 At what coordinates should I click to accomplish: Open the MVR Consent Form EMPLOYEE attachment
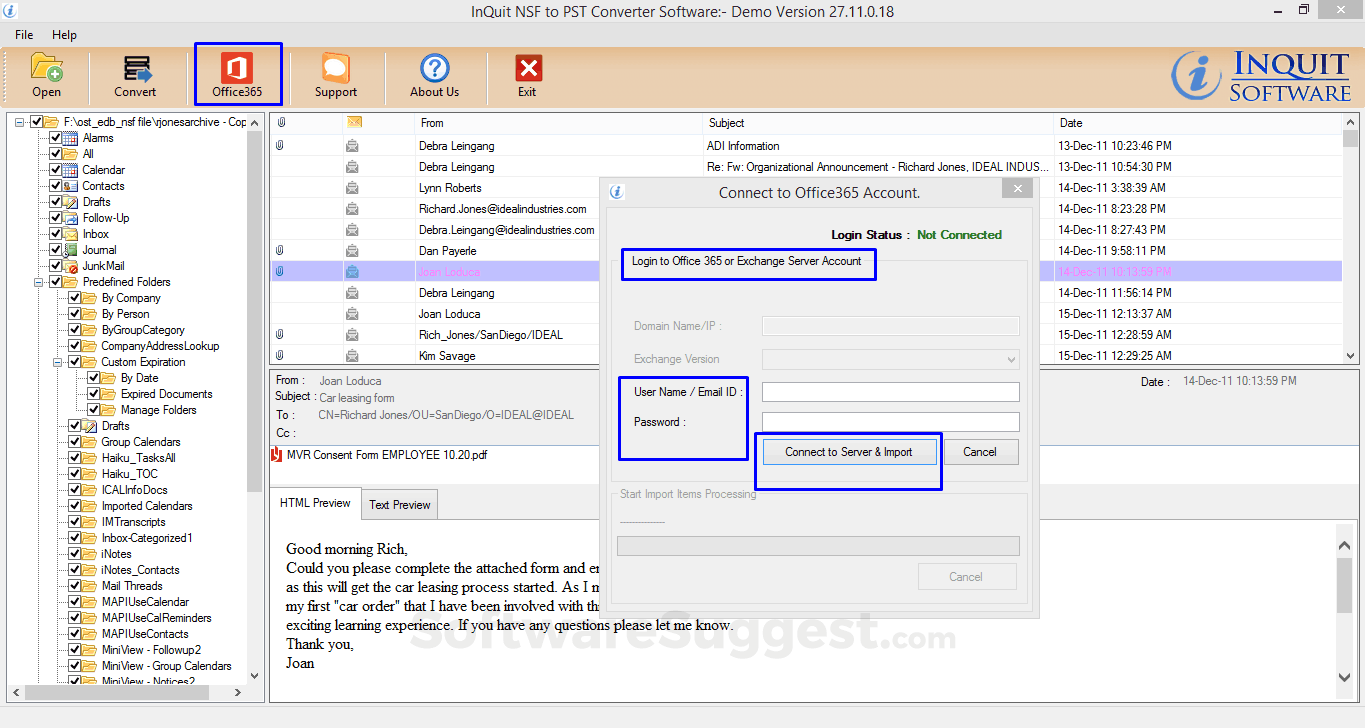387,455
